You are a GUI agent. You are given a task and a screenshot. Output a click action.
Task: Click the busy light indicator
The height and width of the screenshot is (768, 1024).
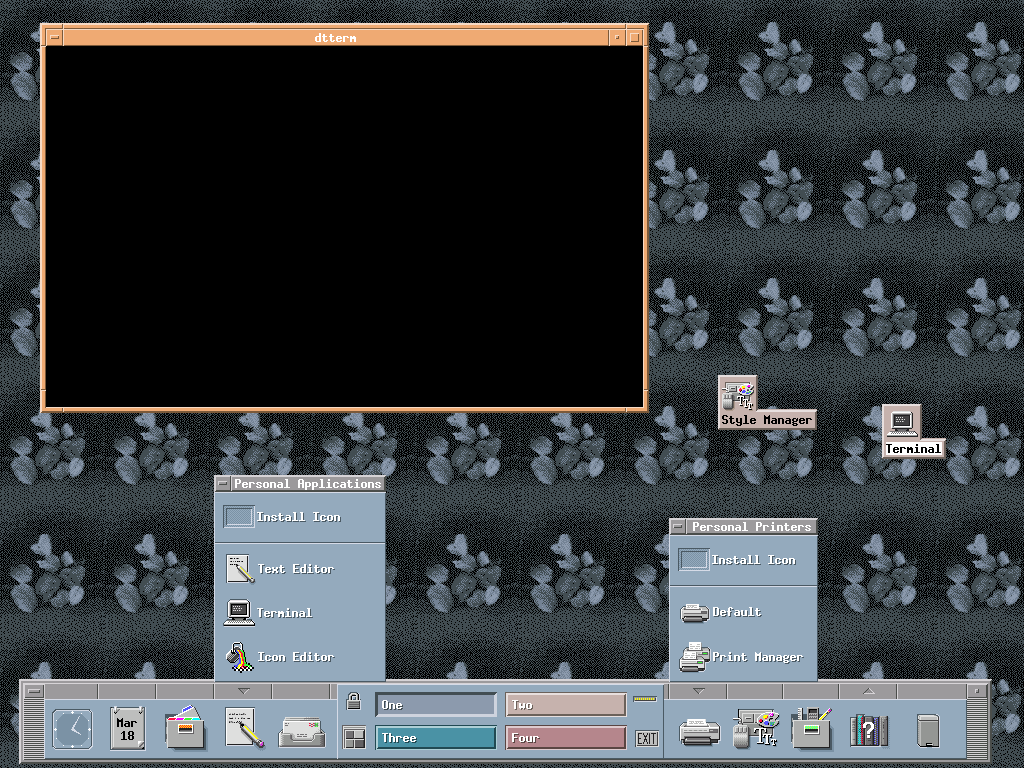coord(645,699)
